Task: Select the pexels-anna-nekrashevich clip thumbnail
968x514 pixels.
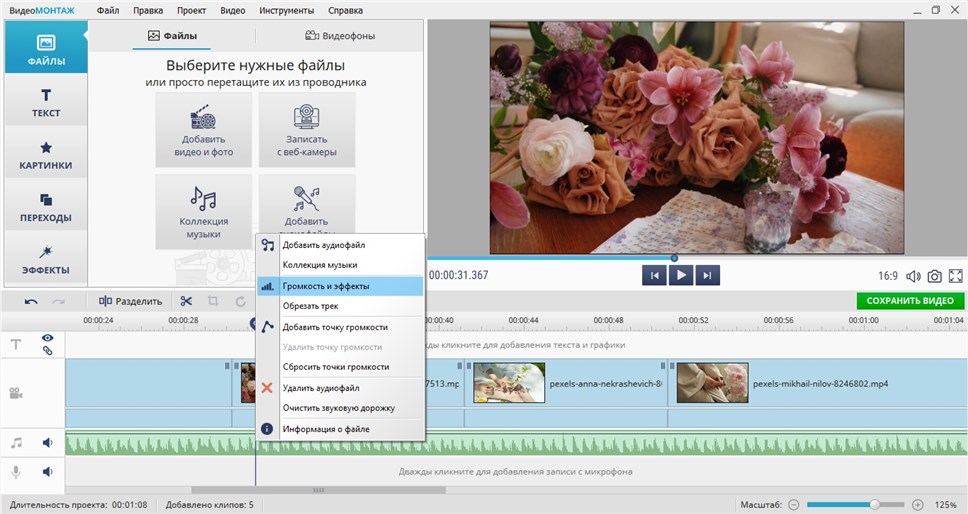Action: tap(509, 383)
